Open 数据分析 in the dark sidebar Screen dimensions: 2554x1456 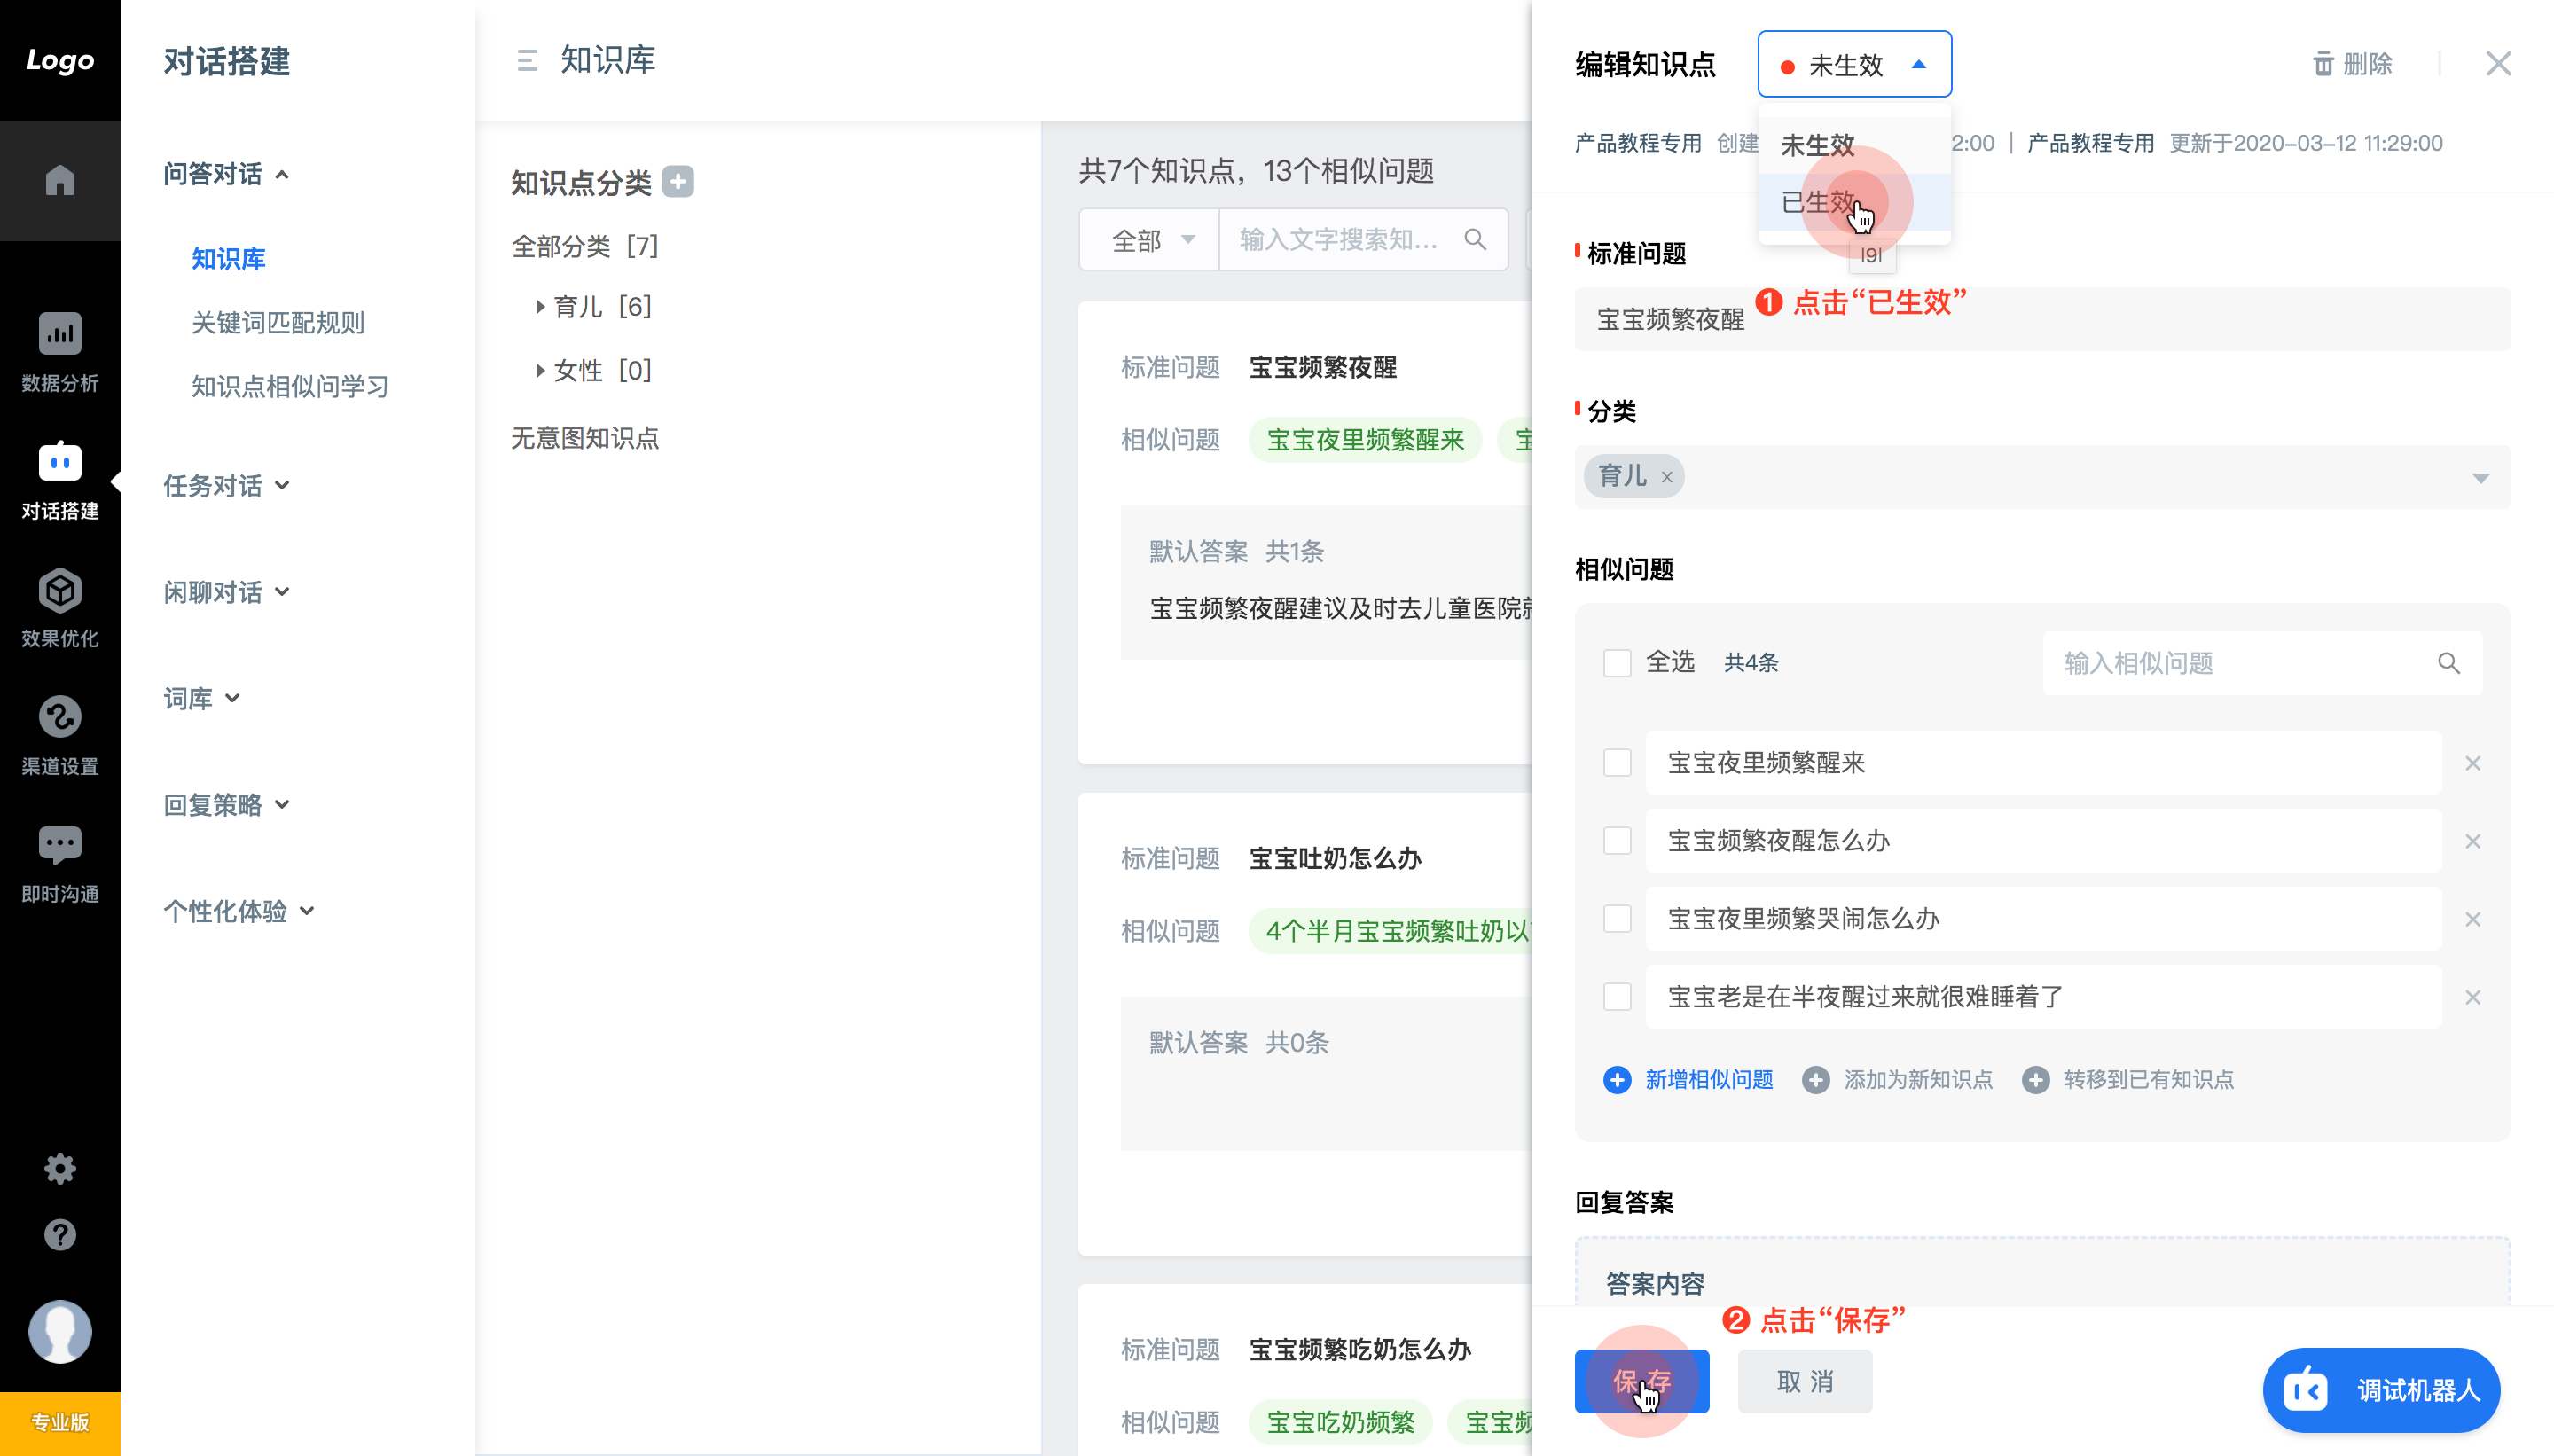(x=60, y=352)
